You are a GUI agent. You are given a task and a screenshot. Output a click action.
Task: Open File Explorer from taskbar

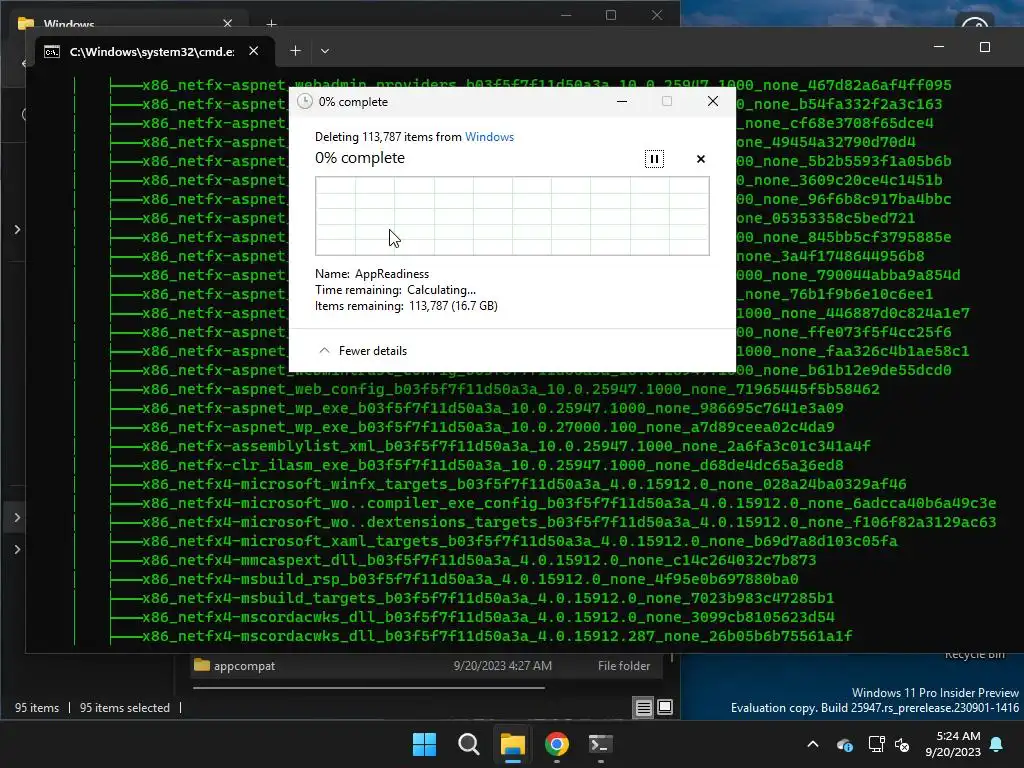513,744
